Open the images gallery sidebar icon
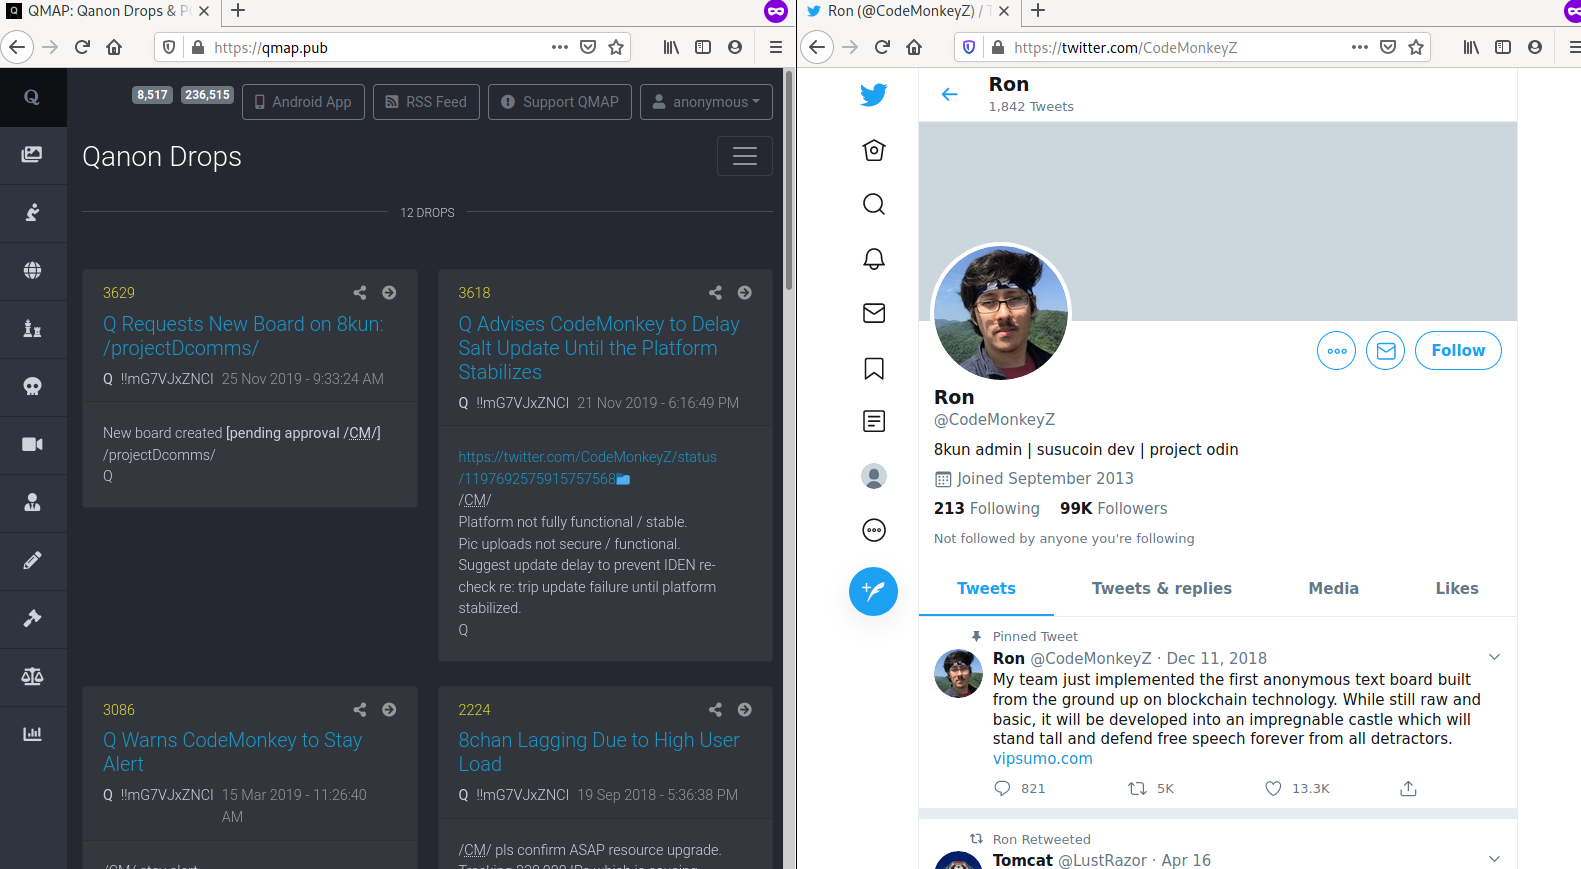 pyautogui.click(x=32, y=154)
